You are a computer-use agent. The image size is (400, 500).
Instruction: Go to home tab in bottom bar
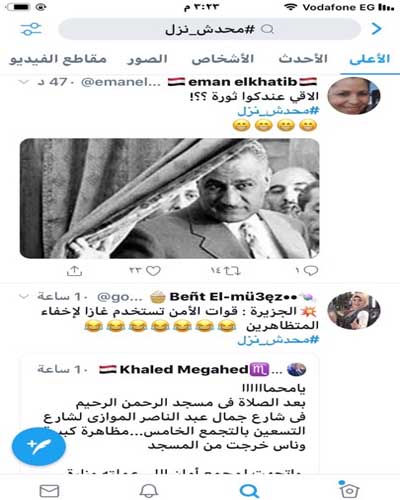348,489
